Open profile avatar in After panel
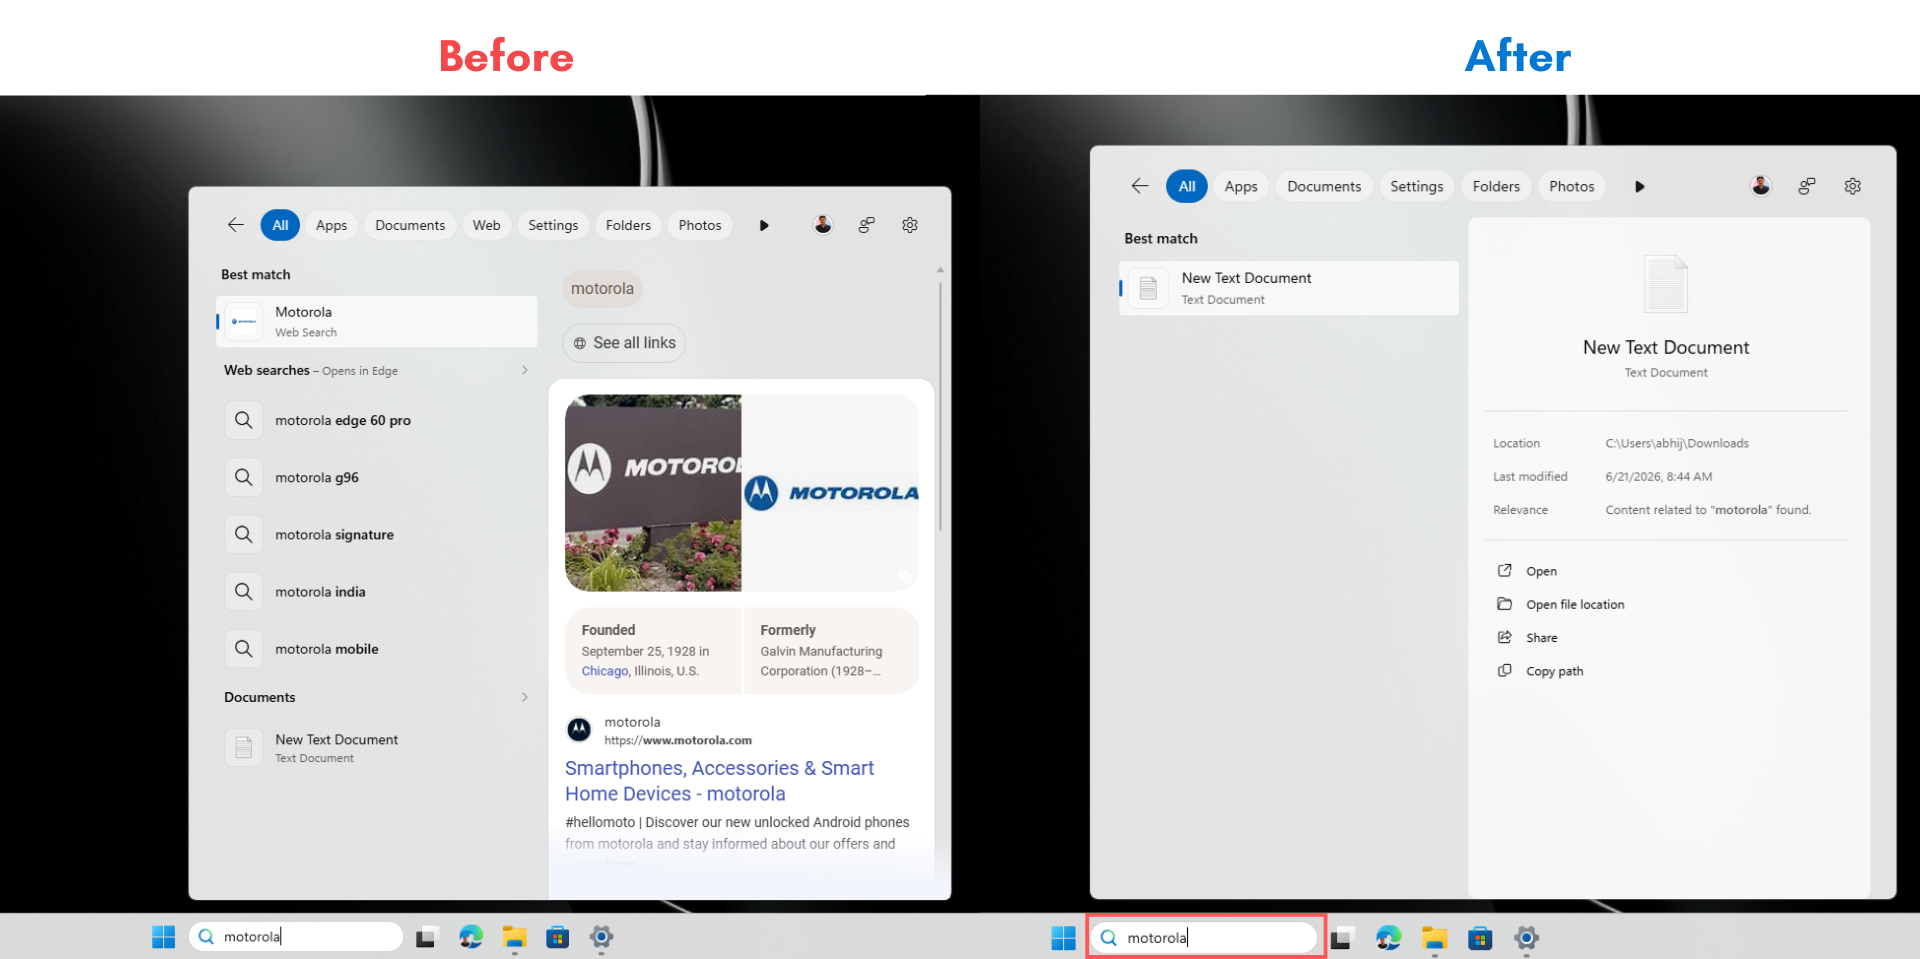Image resolution: width=1920 pixels, height=959 pixels. click(x=1761, y=186)
